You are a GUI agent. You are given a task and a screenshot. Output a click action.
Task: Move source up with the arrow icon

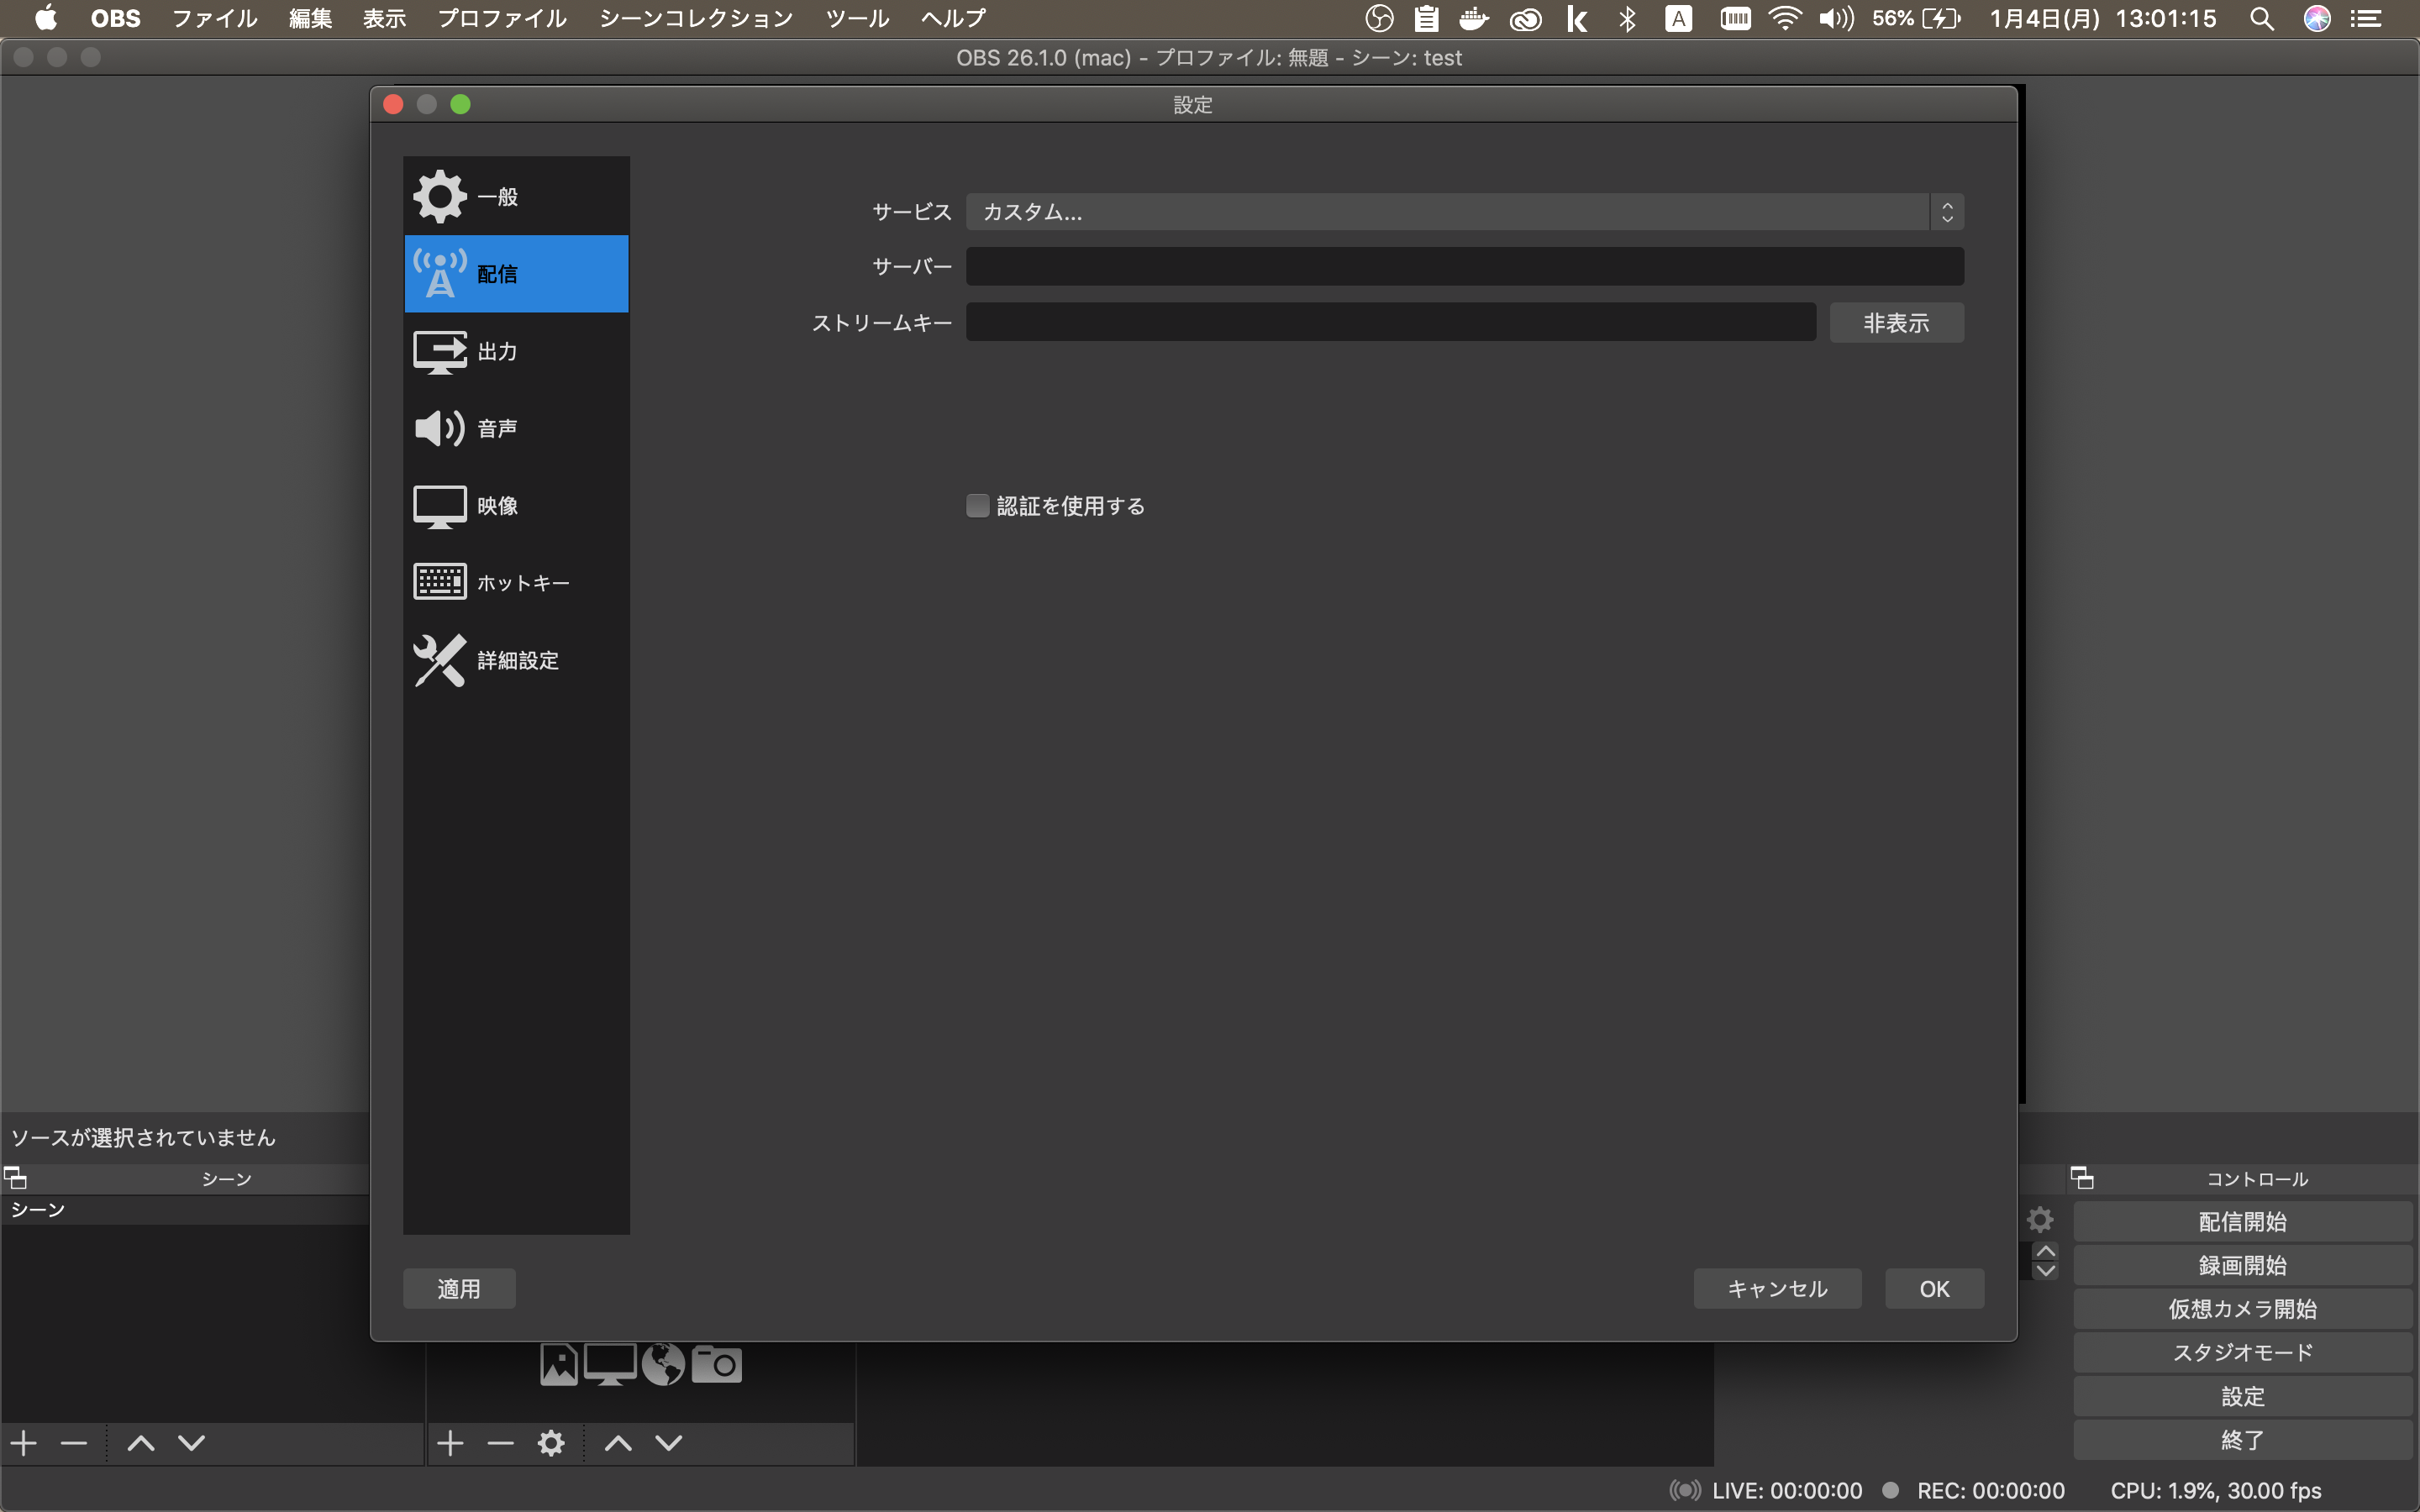(618, 1443)
